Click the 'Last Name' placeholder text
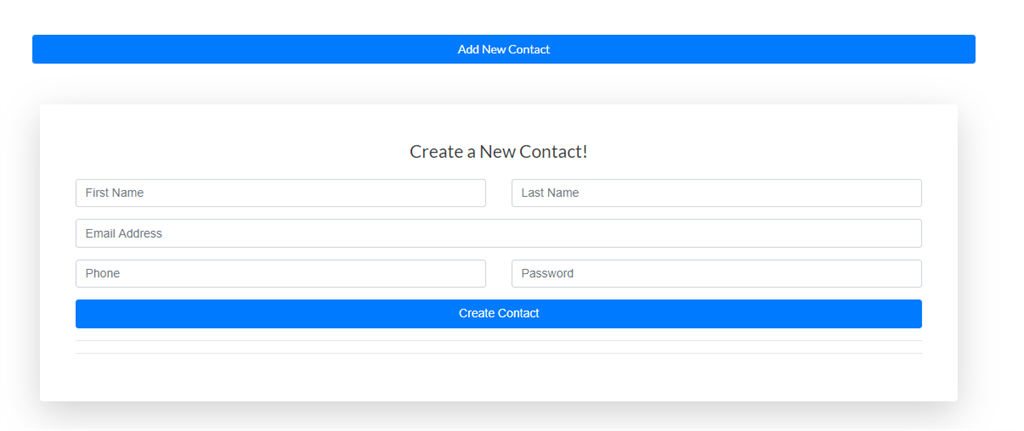Viewport: 1024px width, 431px height. coord(550,193)
